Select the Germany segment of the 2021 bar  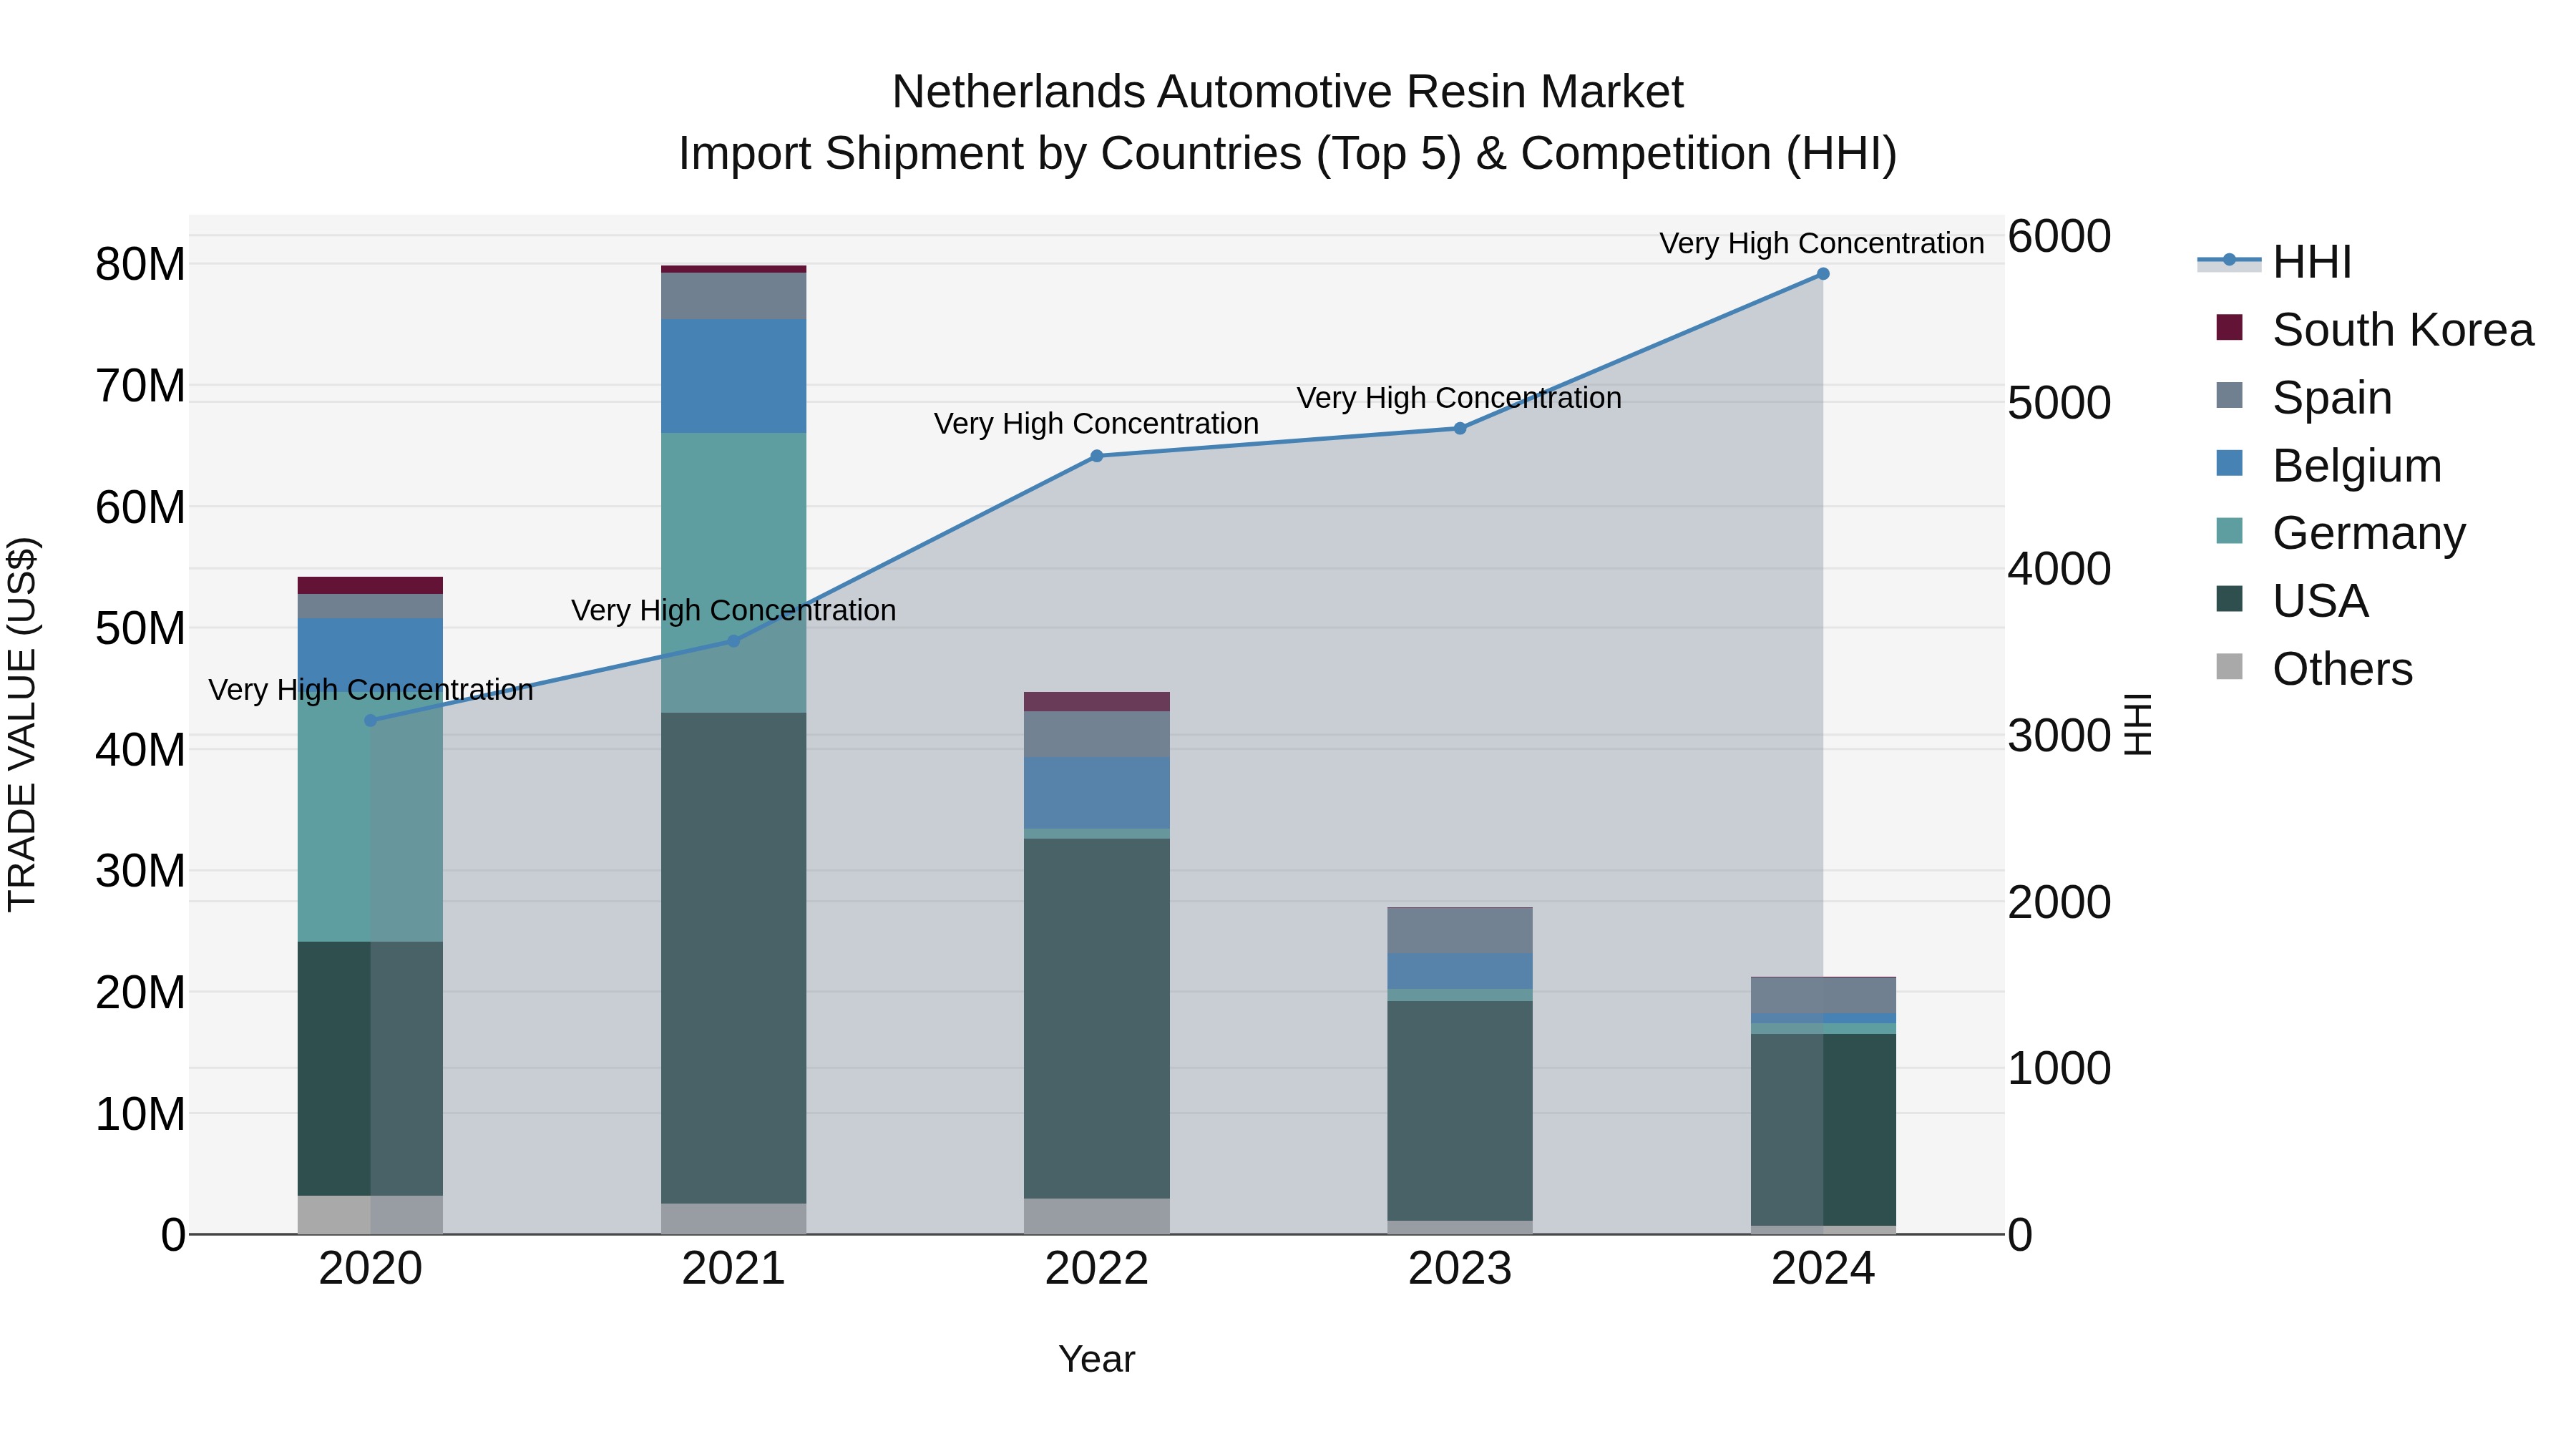pyautogui.click(x=734, y=573)
